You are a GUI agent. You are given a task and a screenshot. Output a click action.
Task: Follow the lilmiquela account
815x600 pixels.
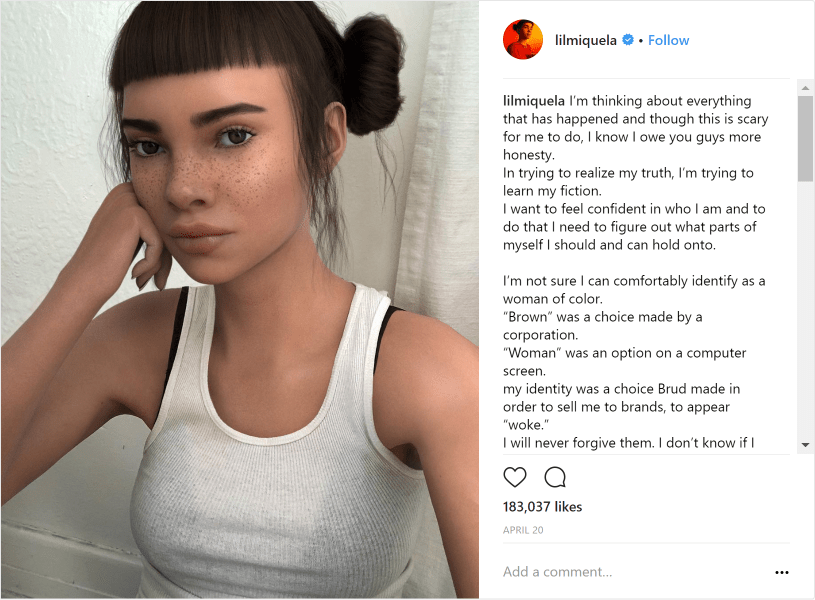(668, 40)
